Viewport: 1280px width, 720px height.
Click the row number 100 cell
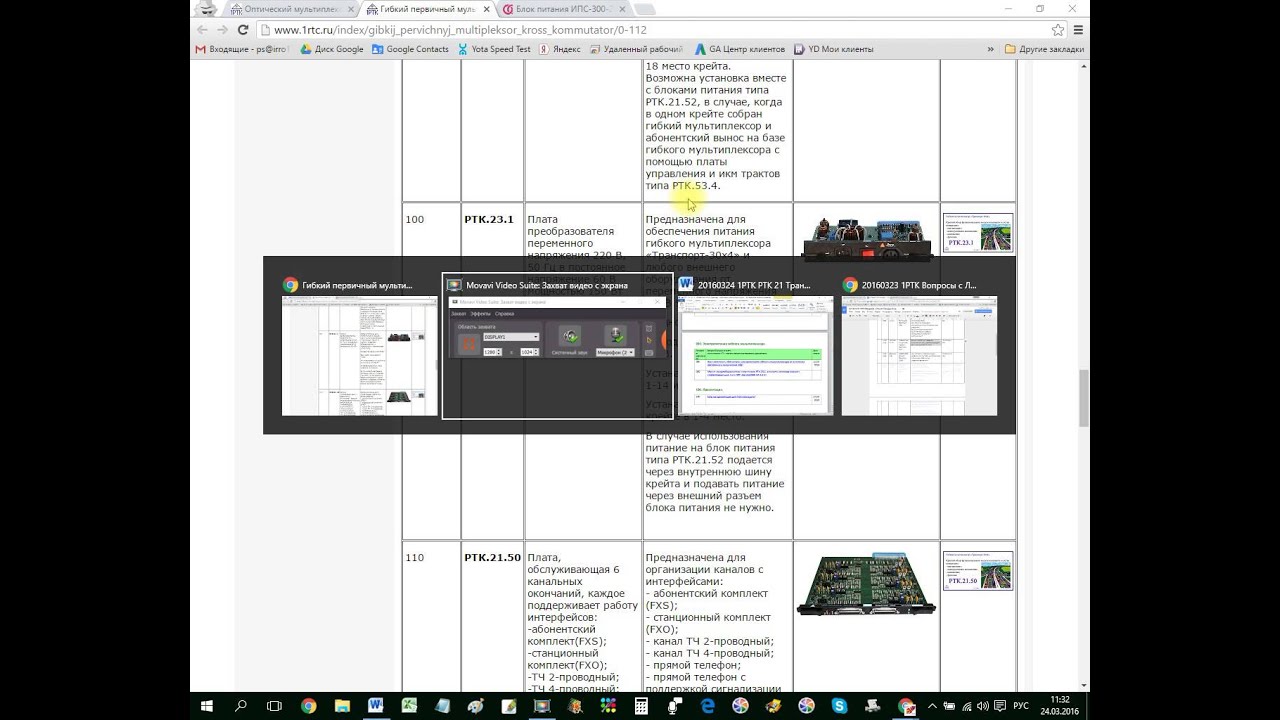click(414, 219)
